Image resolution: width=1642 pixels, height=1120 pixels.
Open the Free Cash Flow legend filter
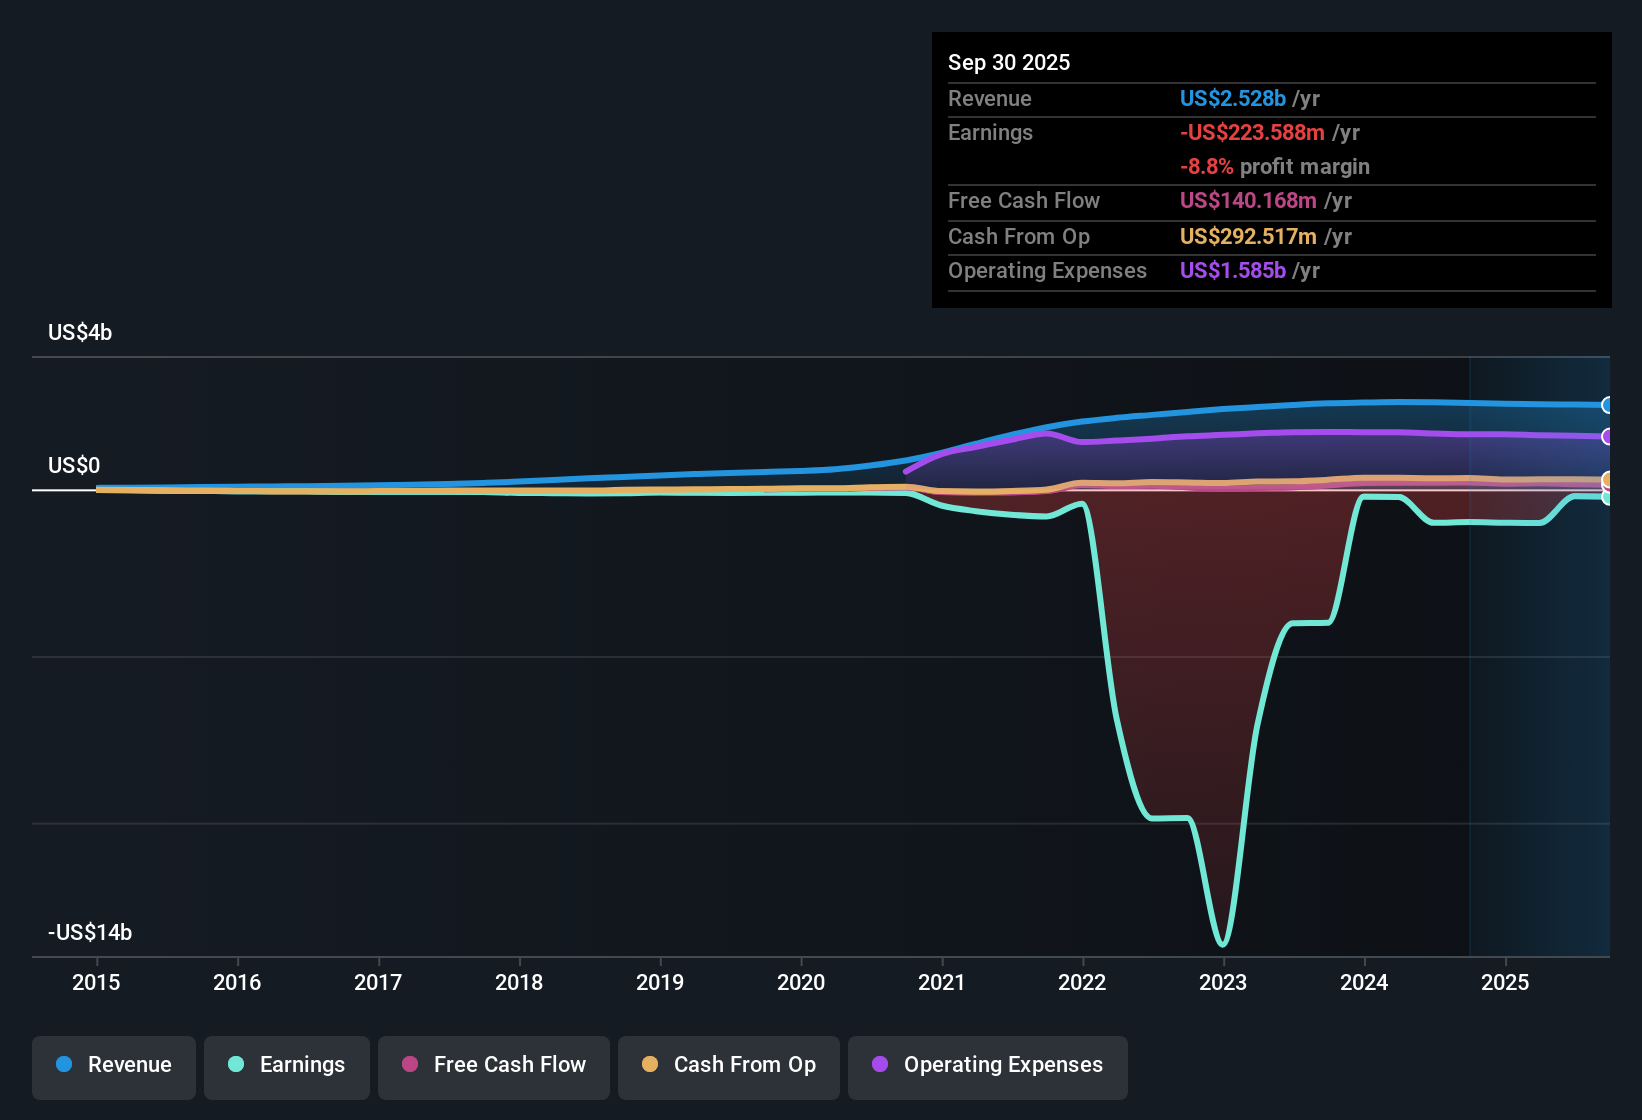click(493, 1065)
